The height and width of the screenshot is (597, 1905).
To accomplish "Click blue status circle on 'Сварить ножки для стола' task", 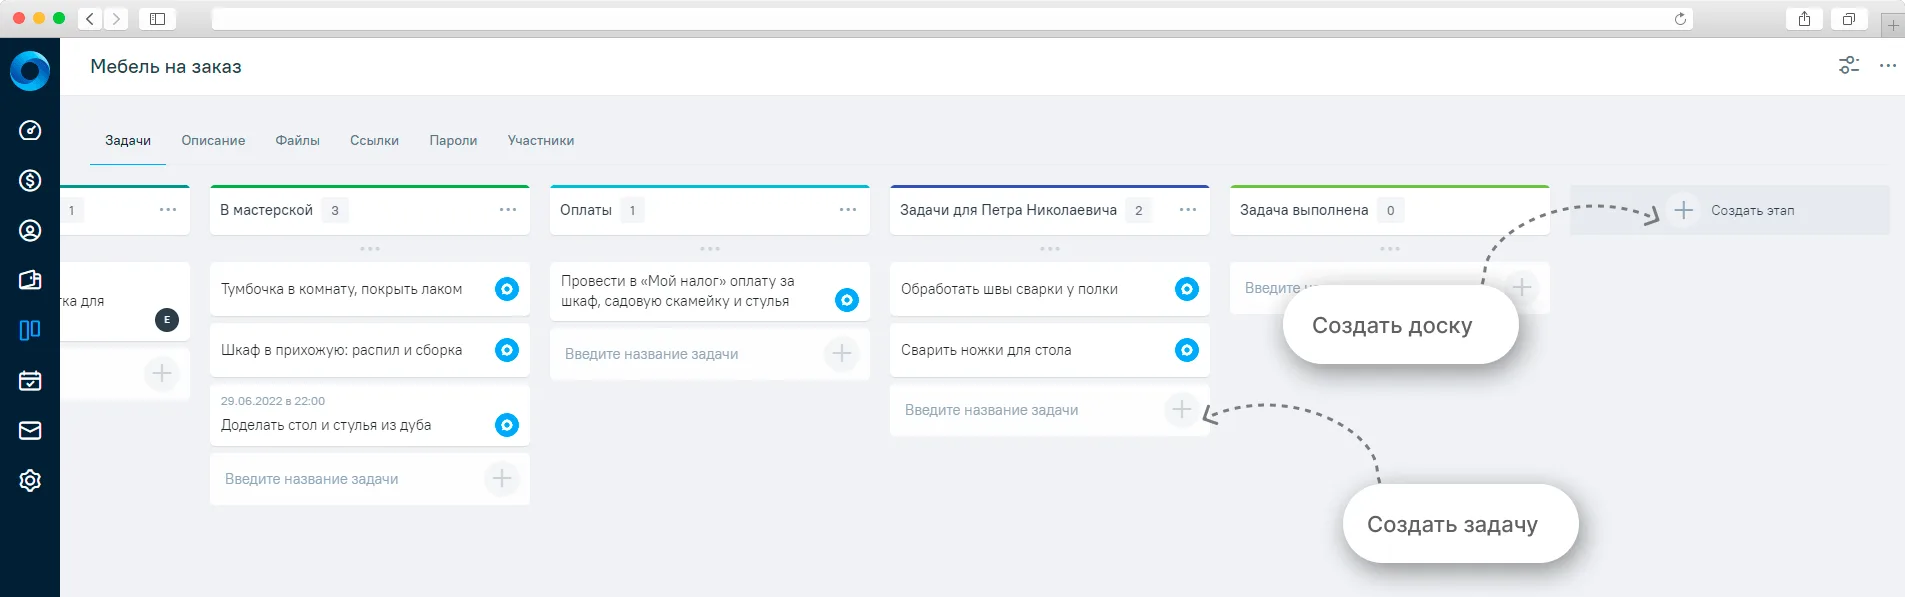I will click(1187, 350).
